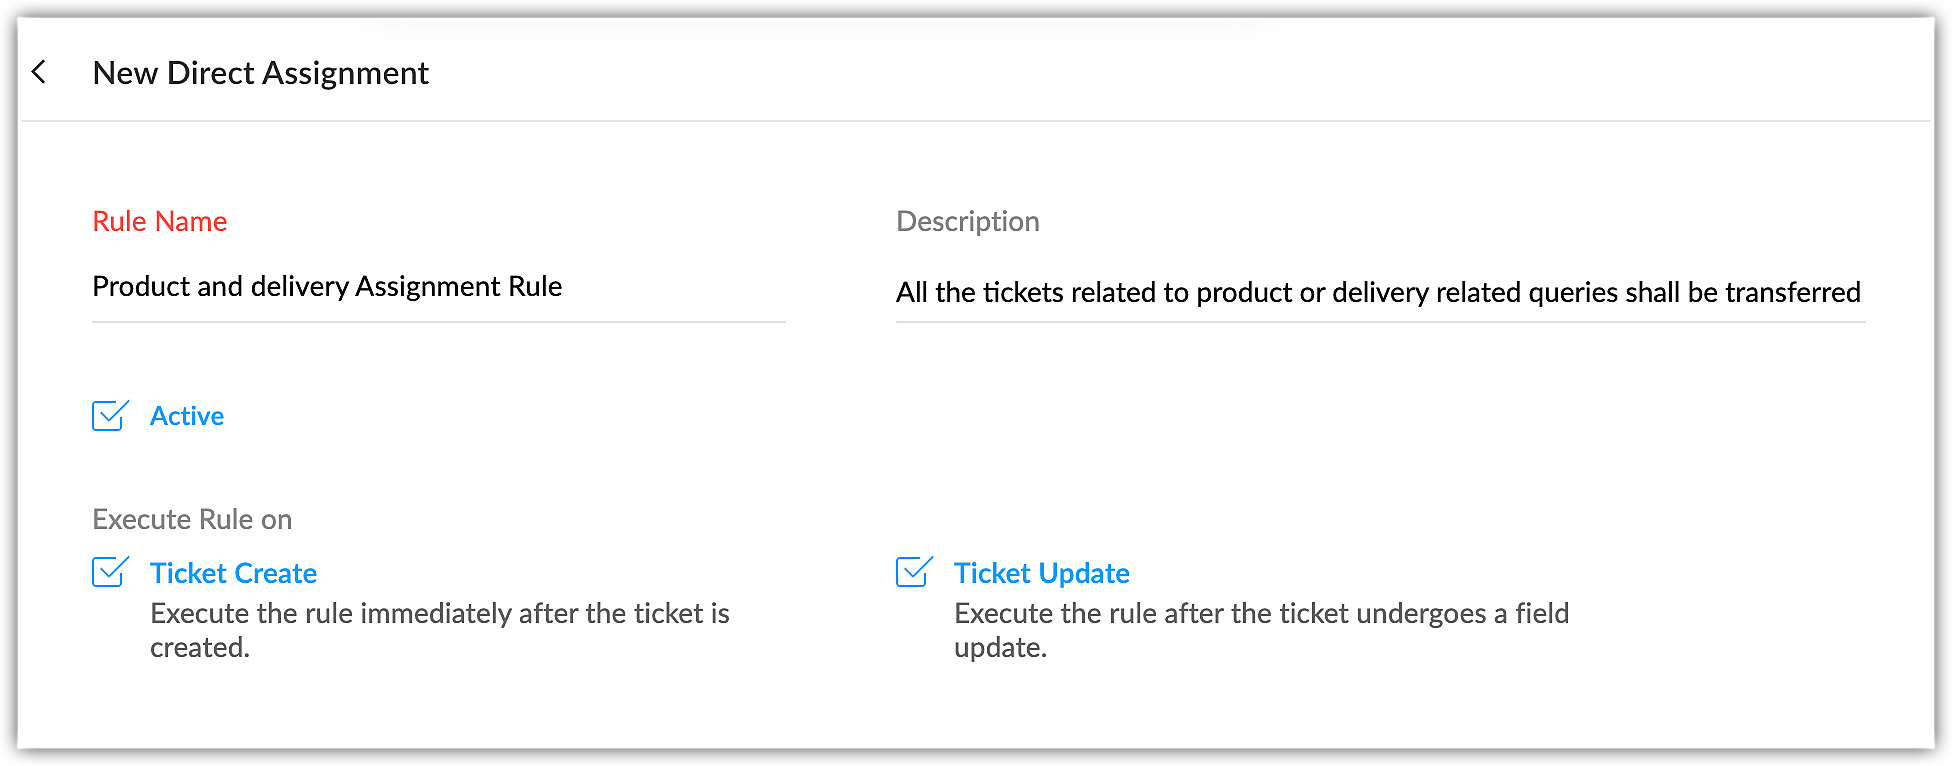Uncheck the Ticket Update checkbox
The image size is (1952, 766).
click(913, 573)
